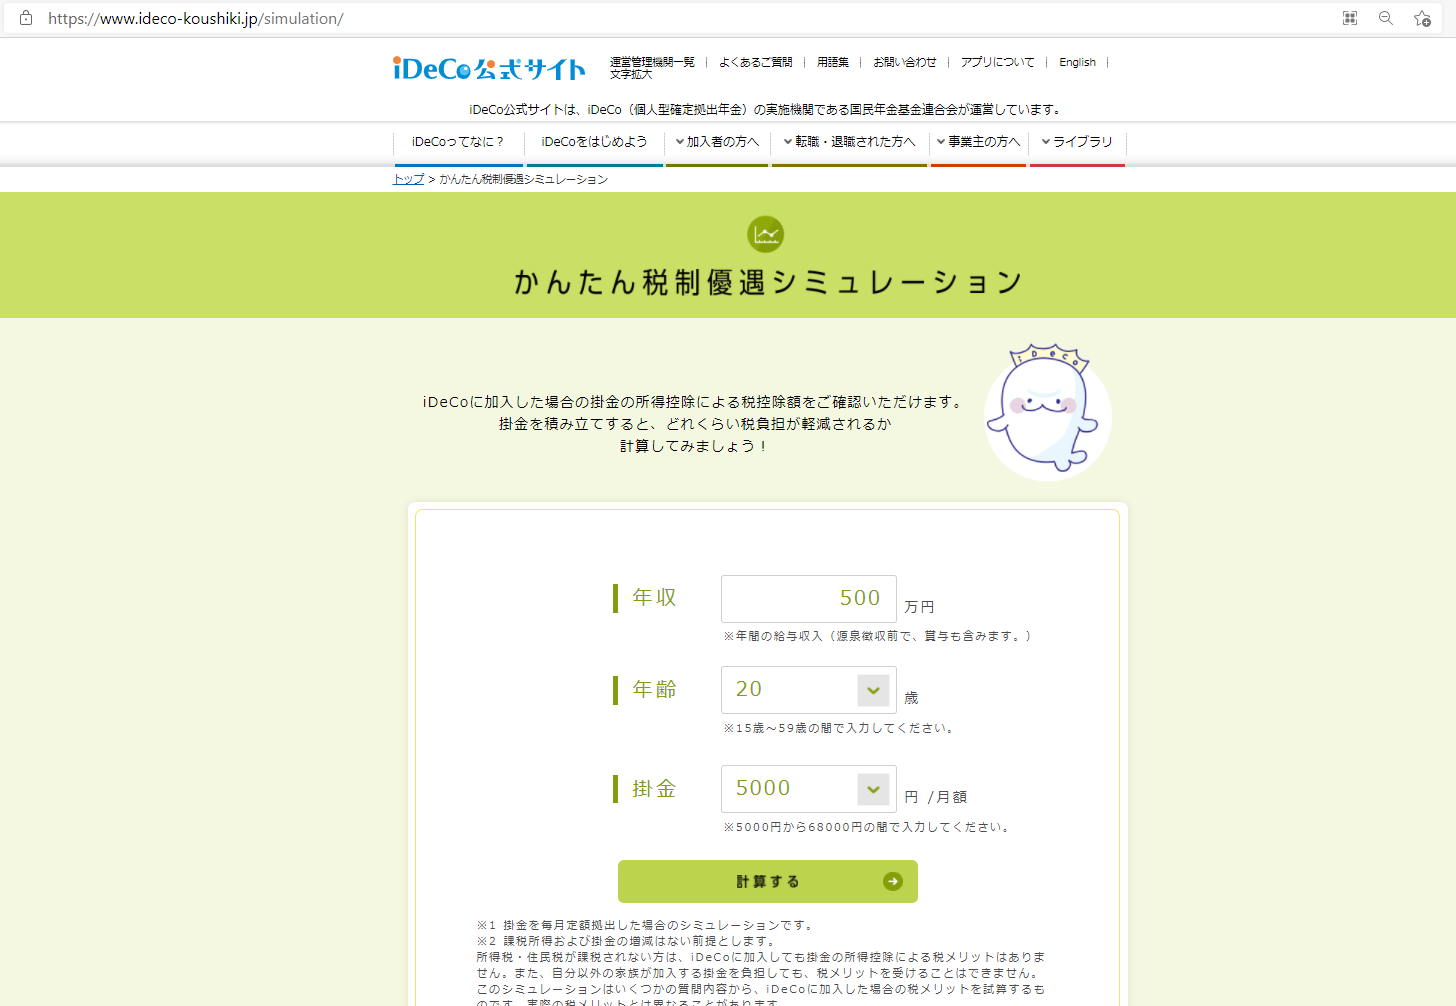Add page to favorites with star icon
This screenshot has height=1006, width=1456.
(1422, 18)
